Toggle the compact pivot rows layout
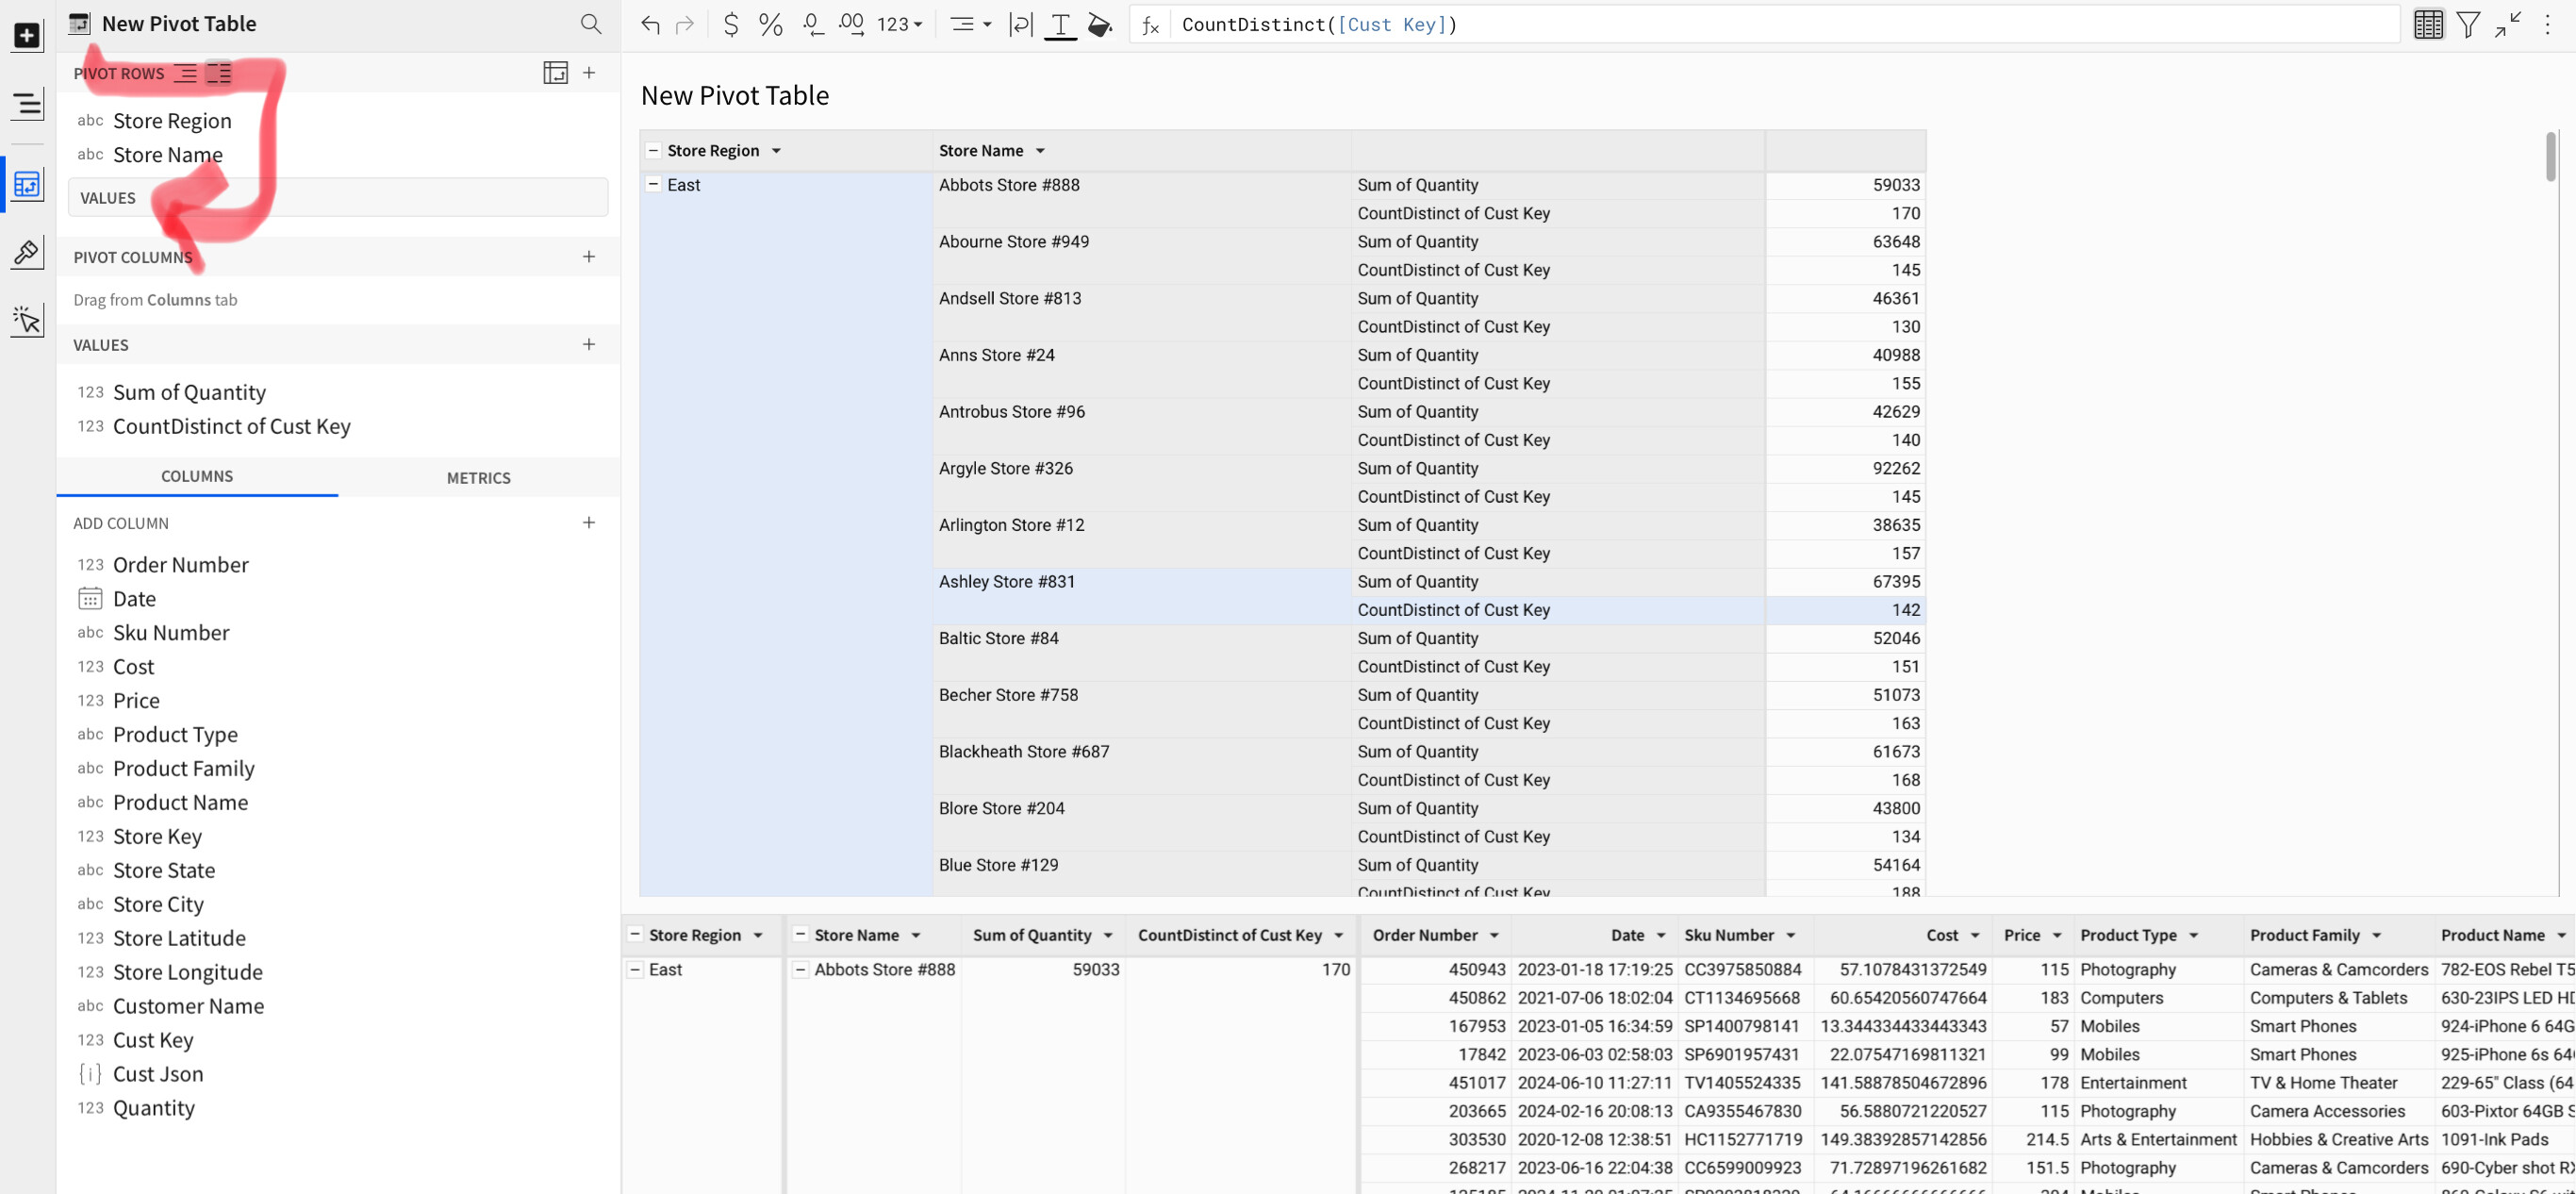The width and height of the screenshot is (2576, 1194). tap(186, 73)
